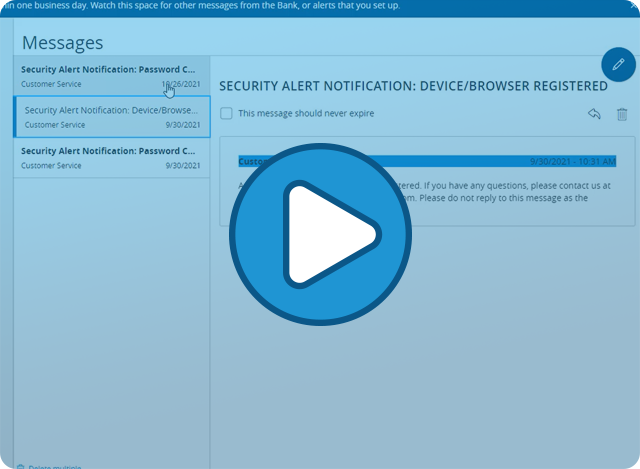Click the 'Delete multiple' link at the bottom
Viewport: 640px width, 469px height.
50,467
